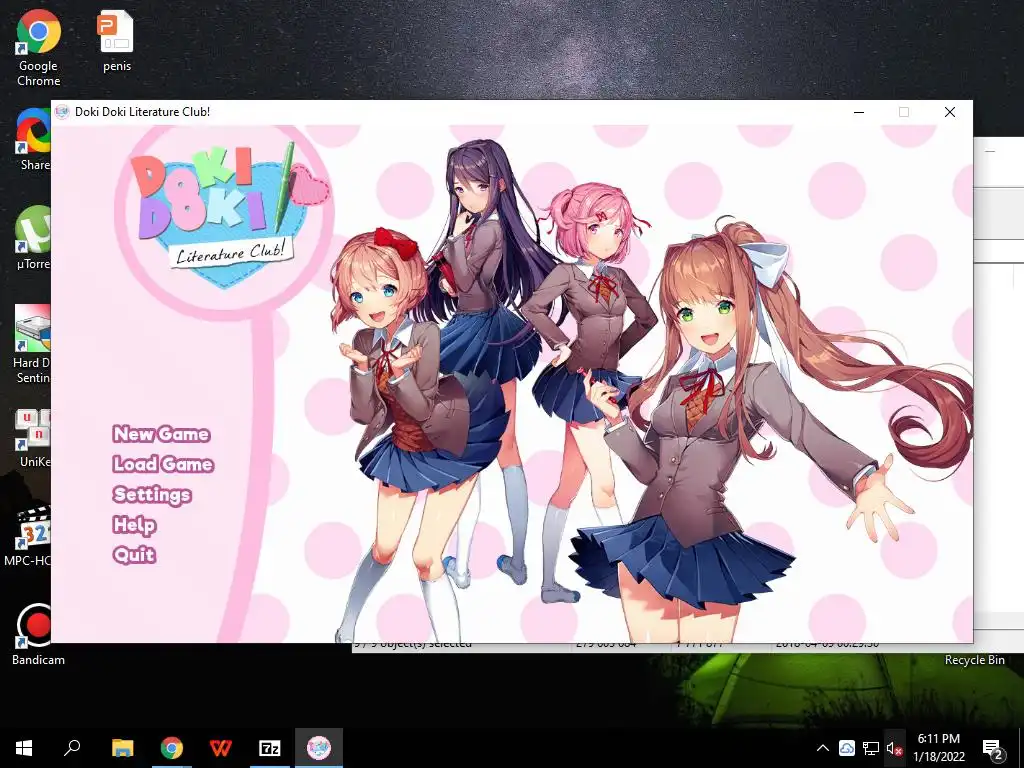Click the Doki Doki Literature Club! title text
This screenshot has height=768, width=1024.
[142, 112]
